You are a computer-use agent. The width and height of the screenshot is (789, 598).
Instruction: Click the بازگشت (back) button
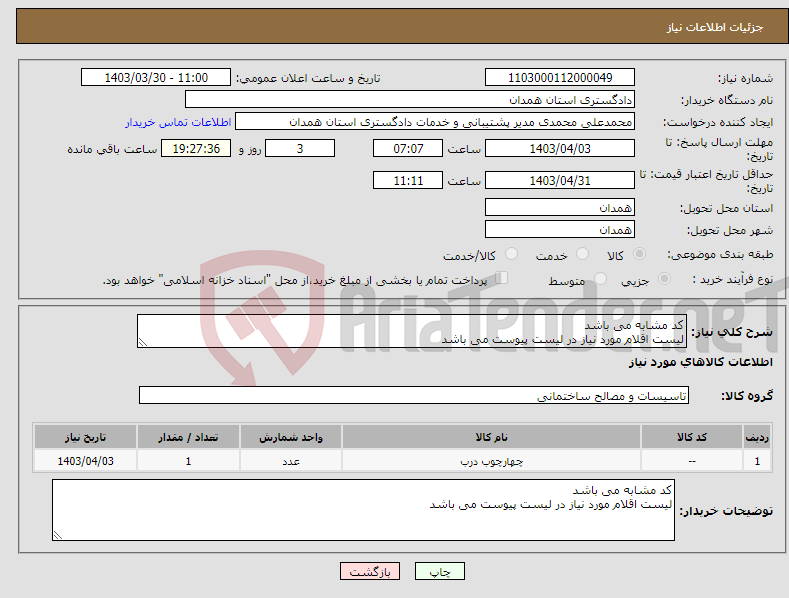pyautogui.click(x=370, y=571)
